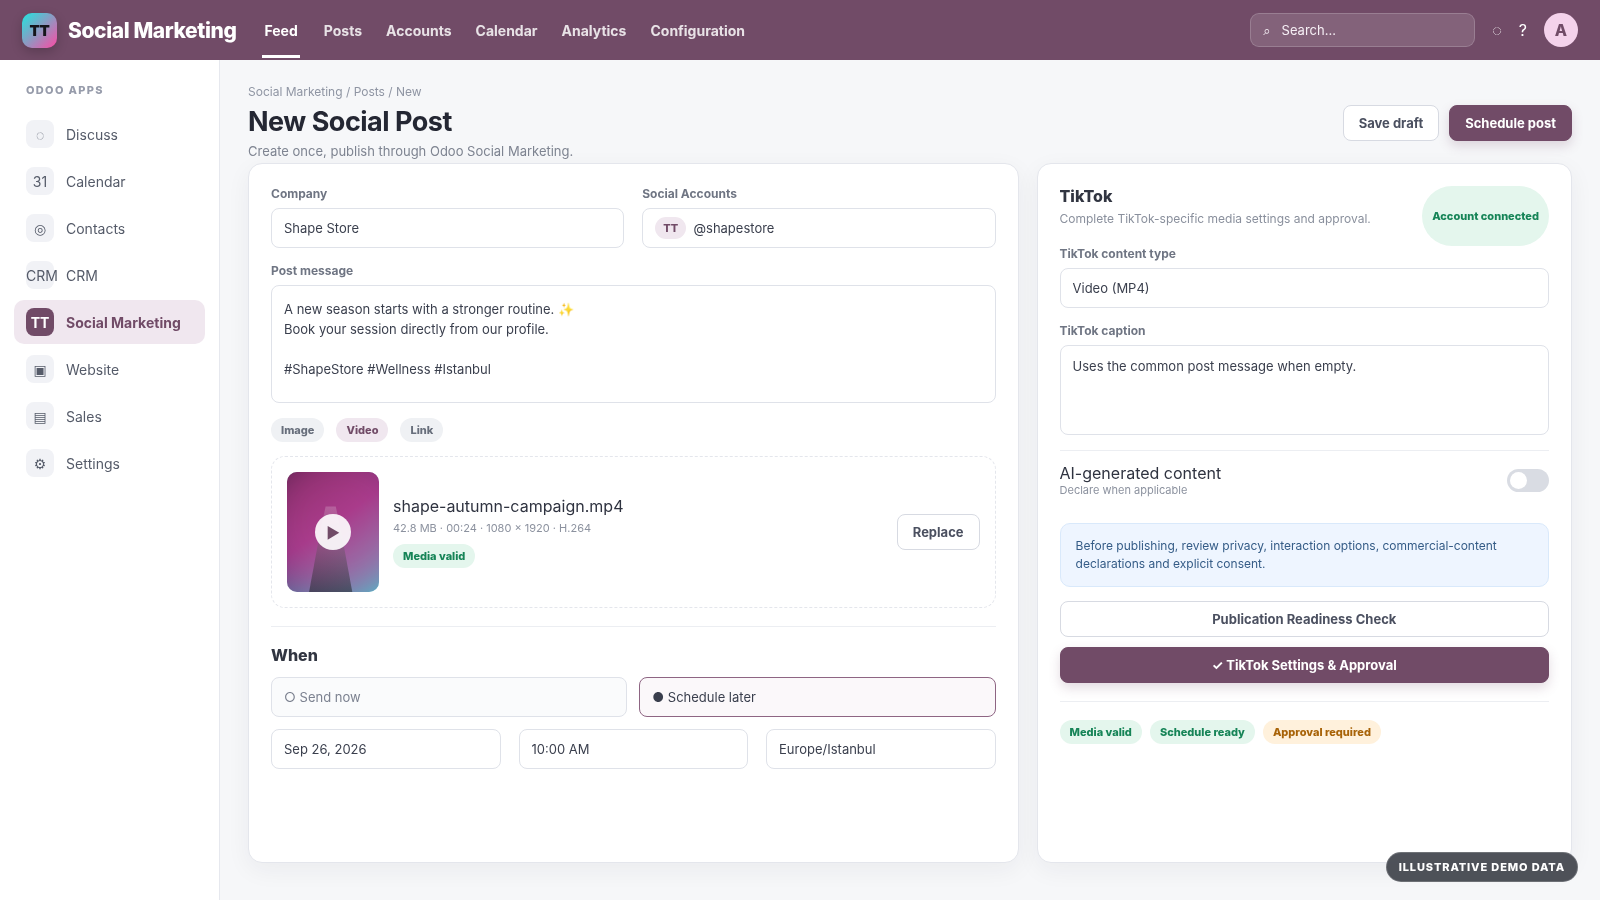The image size is (1600, 900).
Task: Toggle the AI-generated content switch
Action: click(x=1527, y=481)
